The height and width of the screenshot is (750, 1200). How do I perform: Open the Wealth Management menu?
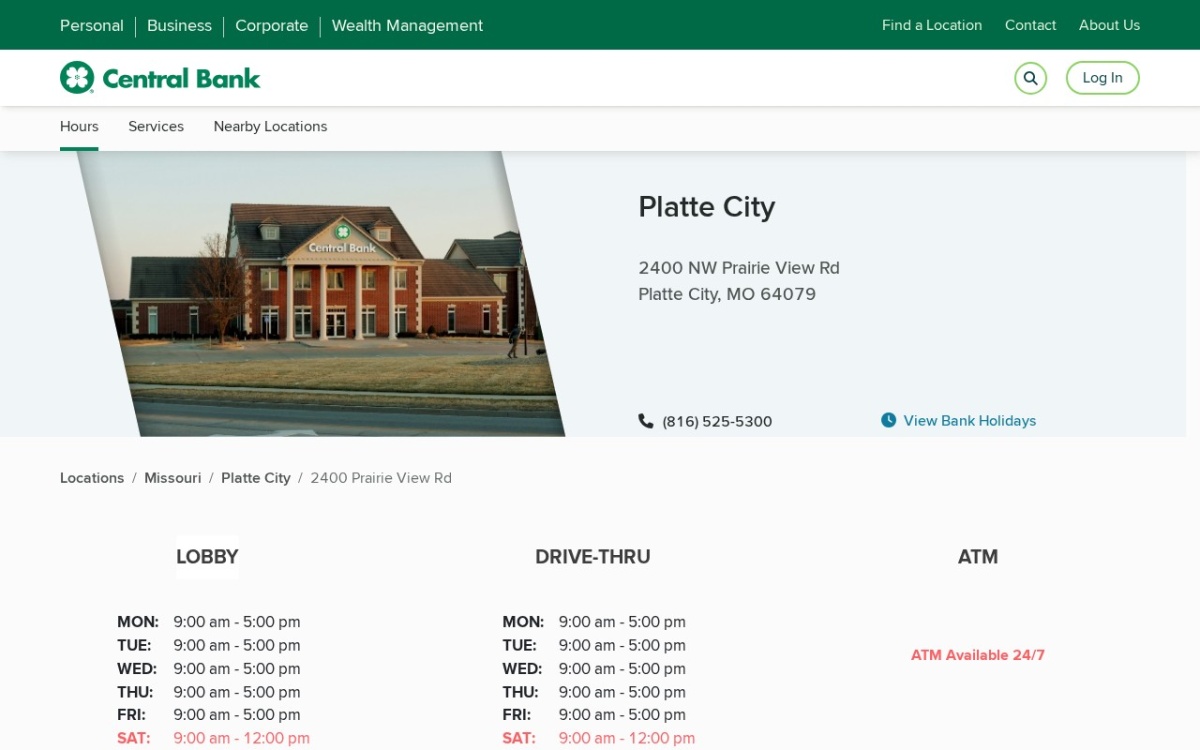[407, 26]
